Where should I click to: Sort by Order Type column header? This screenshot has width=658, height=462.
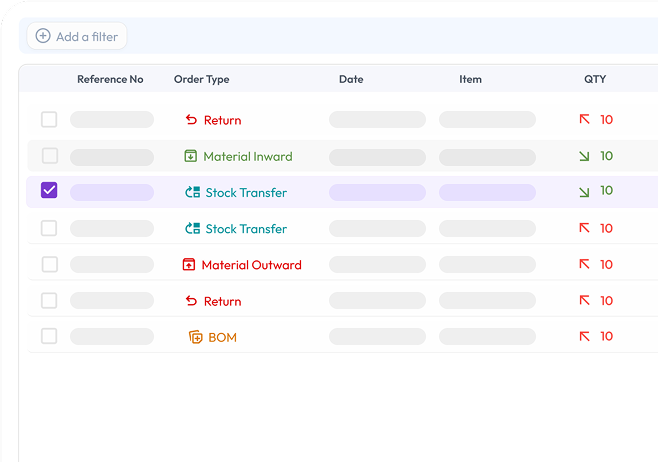click(x=201, y=79)
